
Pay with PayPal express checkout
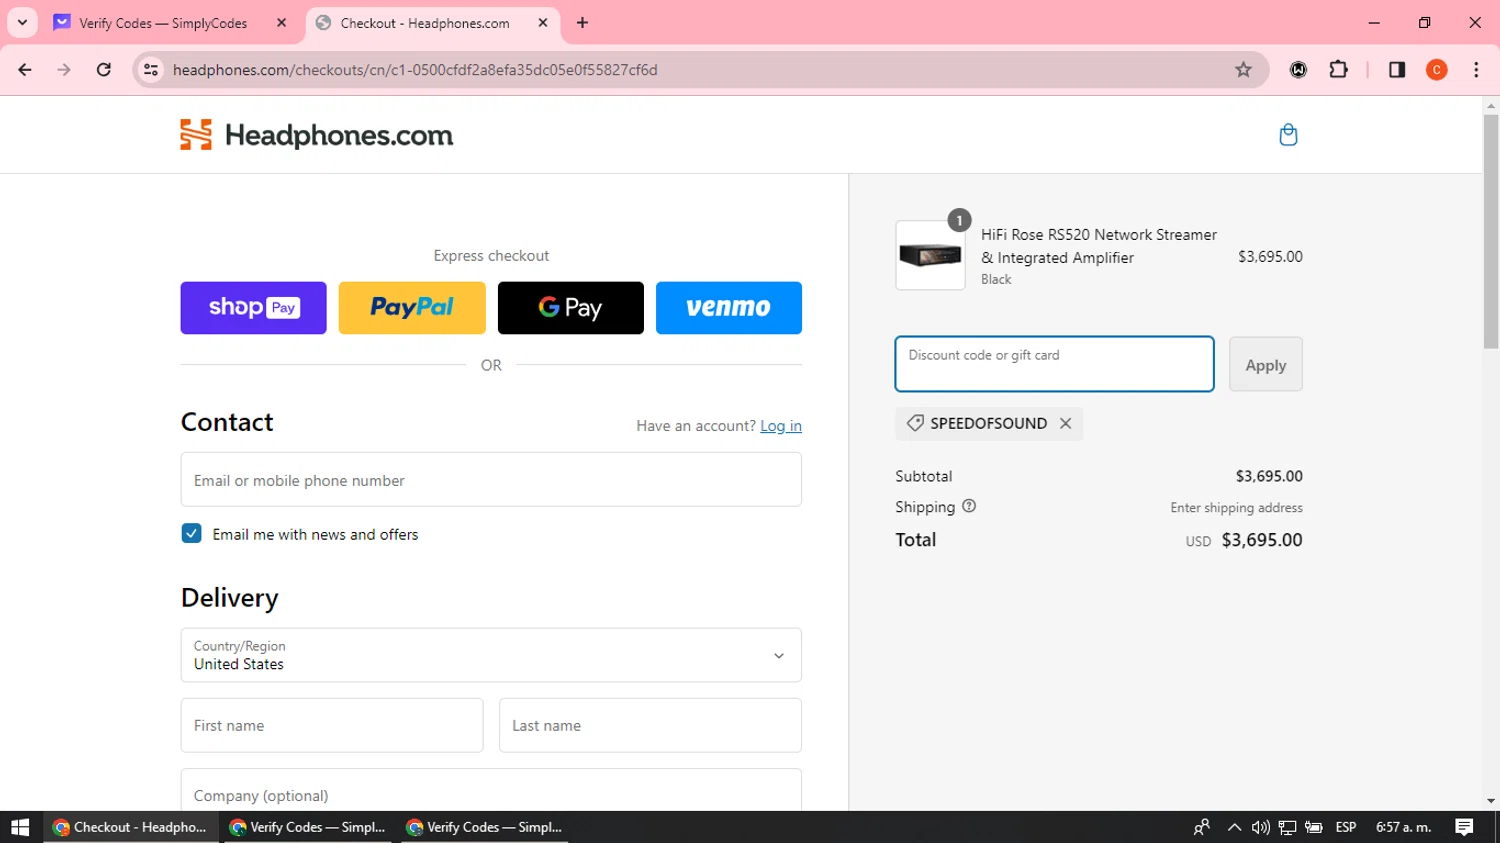pyautogui.click(x=412, y=308)
